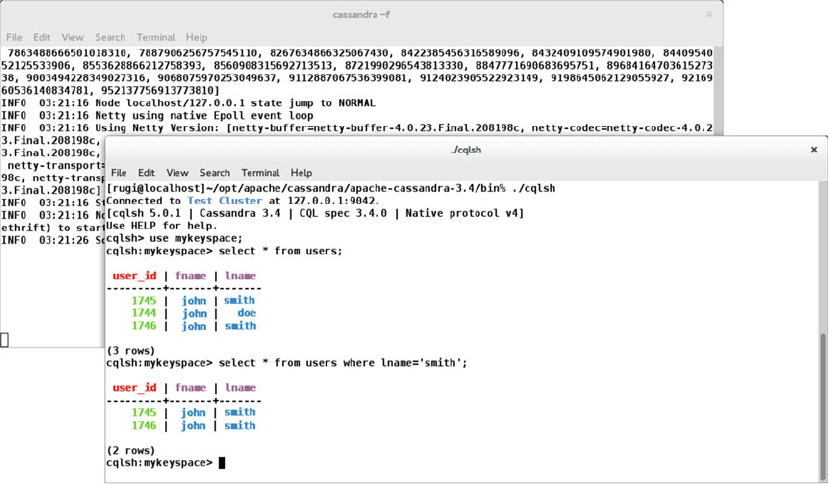Click 'Use HELP for help.' line
This screenshot has width=829, height=484.
coord(162,226)
